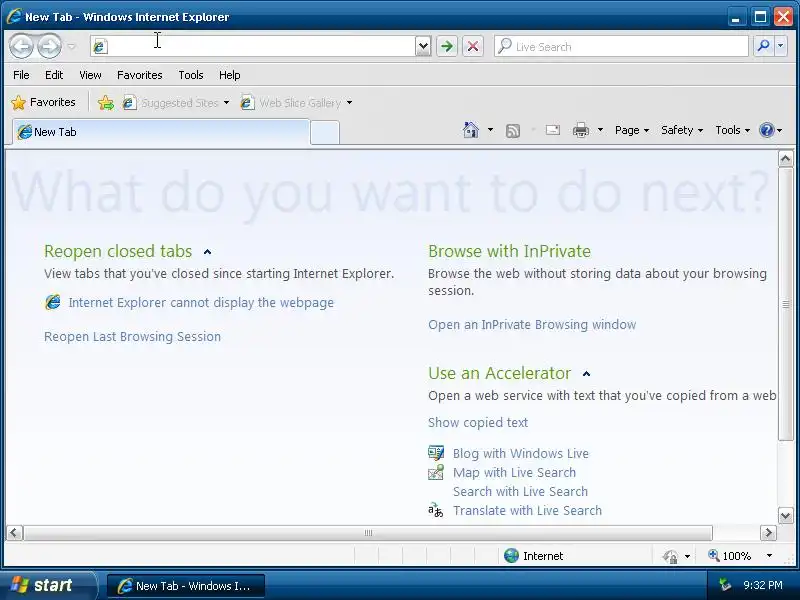Click Reopen Last Browsing Session link
This screenshot has height=600, width=800.
pos(133,337)
